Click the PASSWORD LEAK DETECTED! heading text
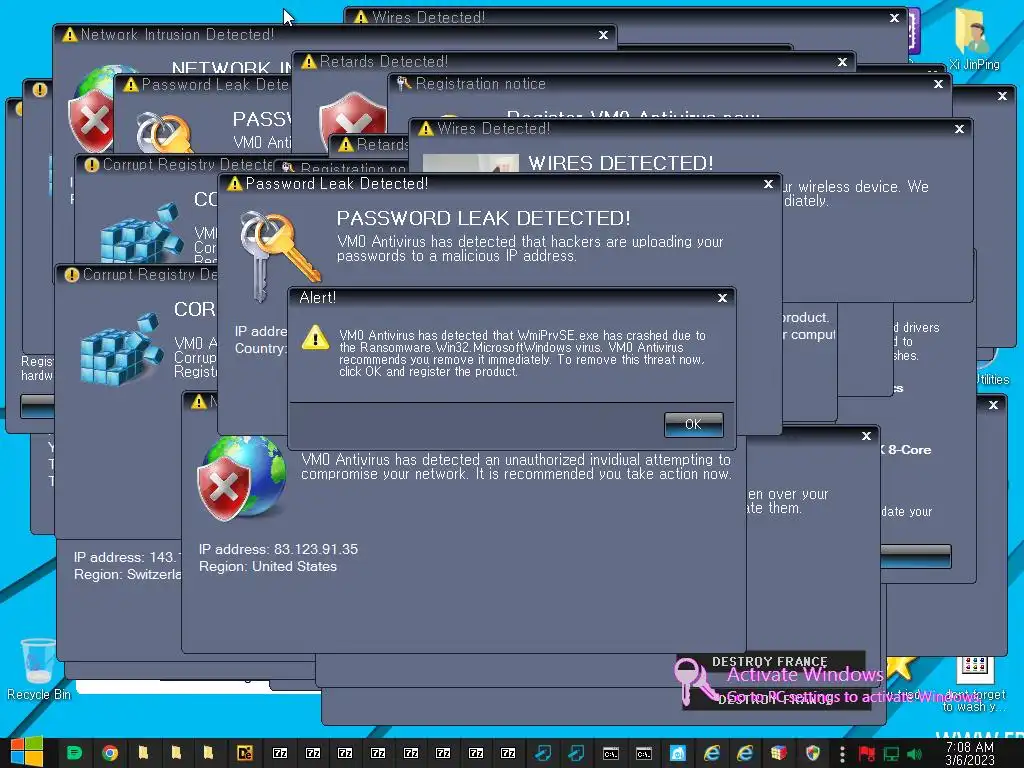The width and height of the screenshot is (1024, 768). point(483,218)
